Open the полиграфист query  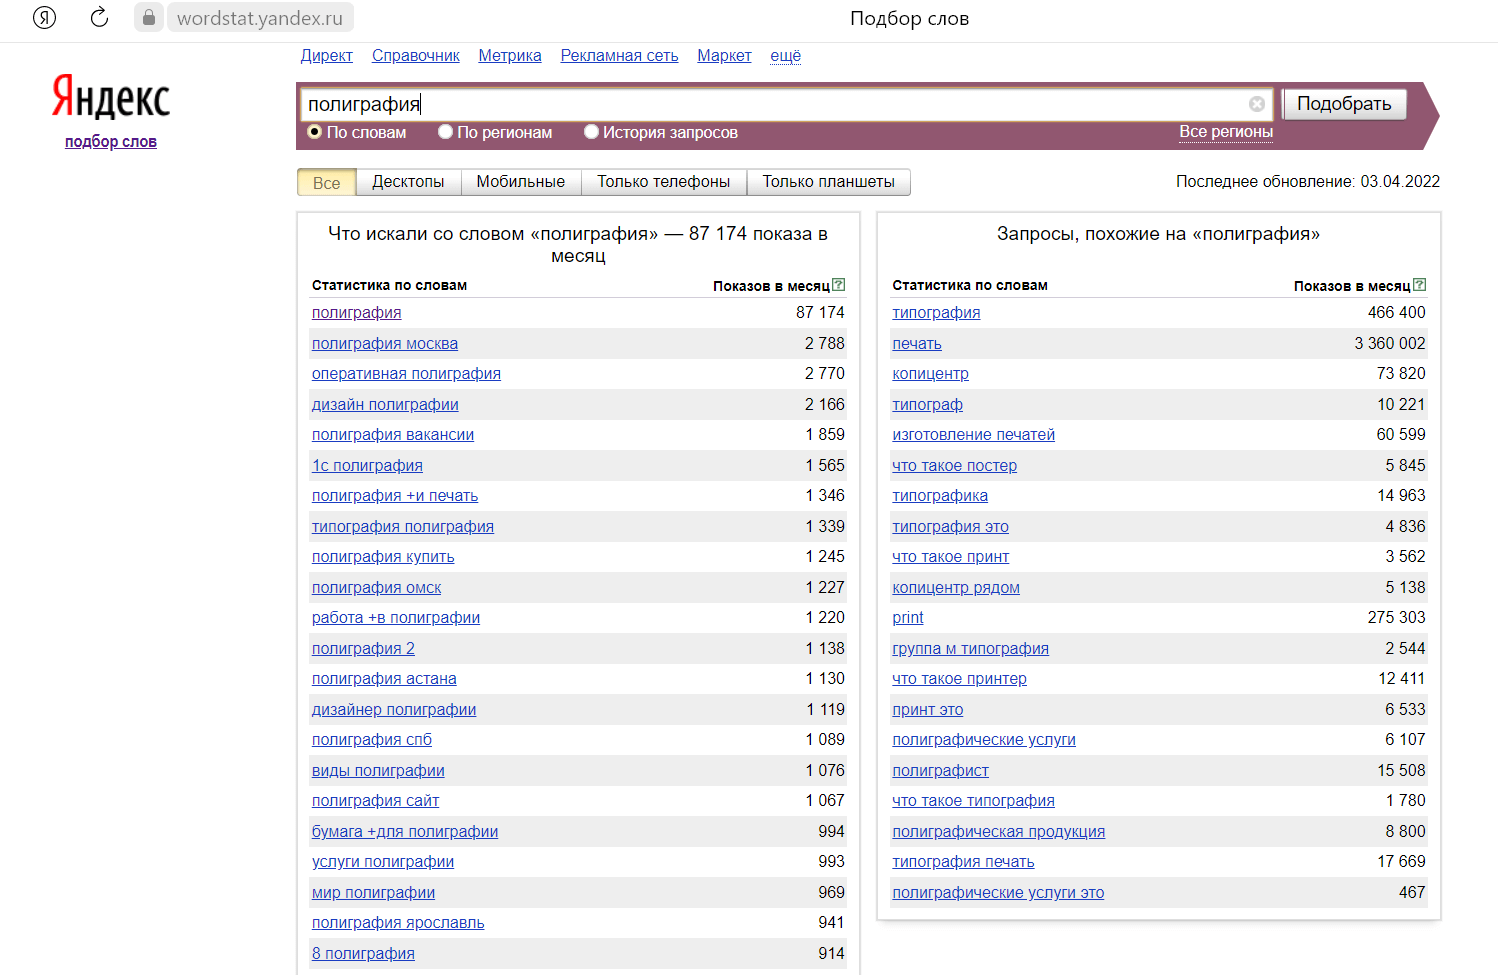tap(940, 771)
